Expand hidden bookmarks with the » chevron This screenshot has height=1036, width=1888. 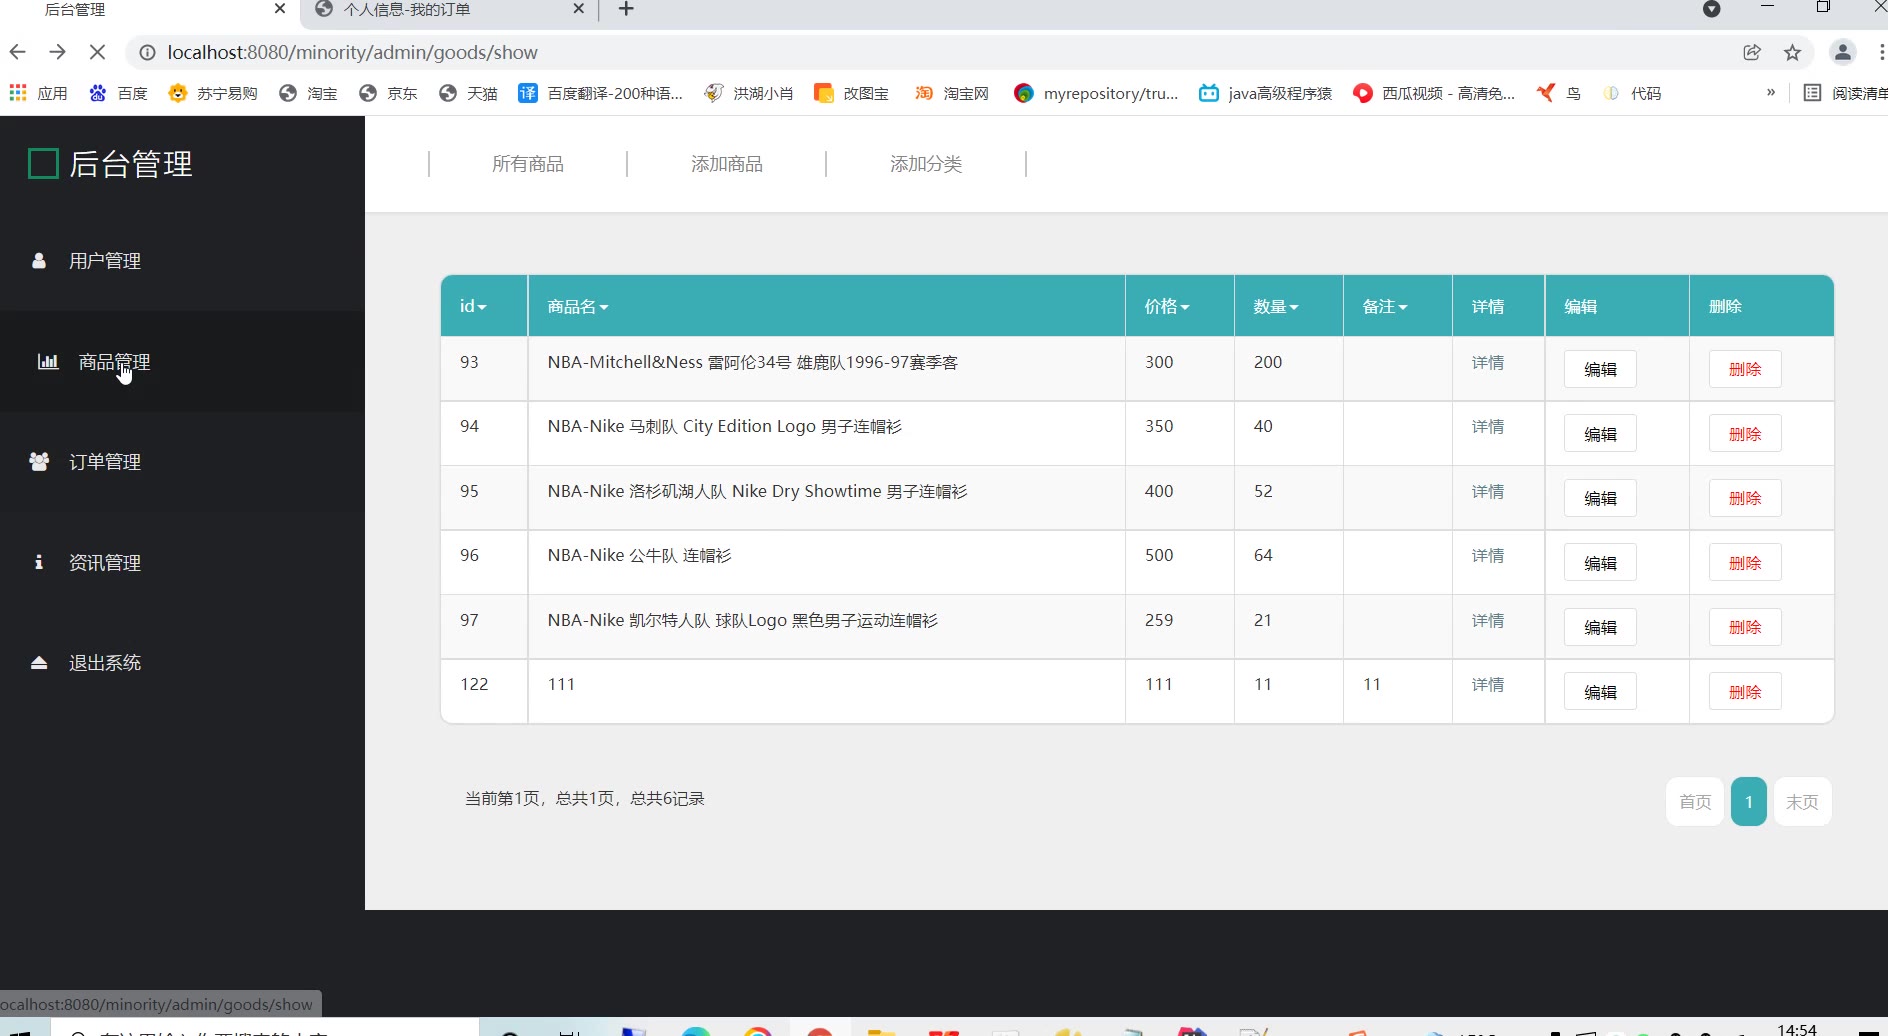click(x=1771, y=92)
